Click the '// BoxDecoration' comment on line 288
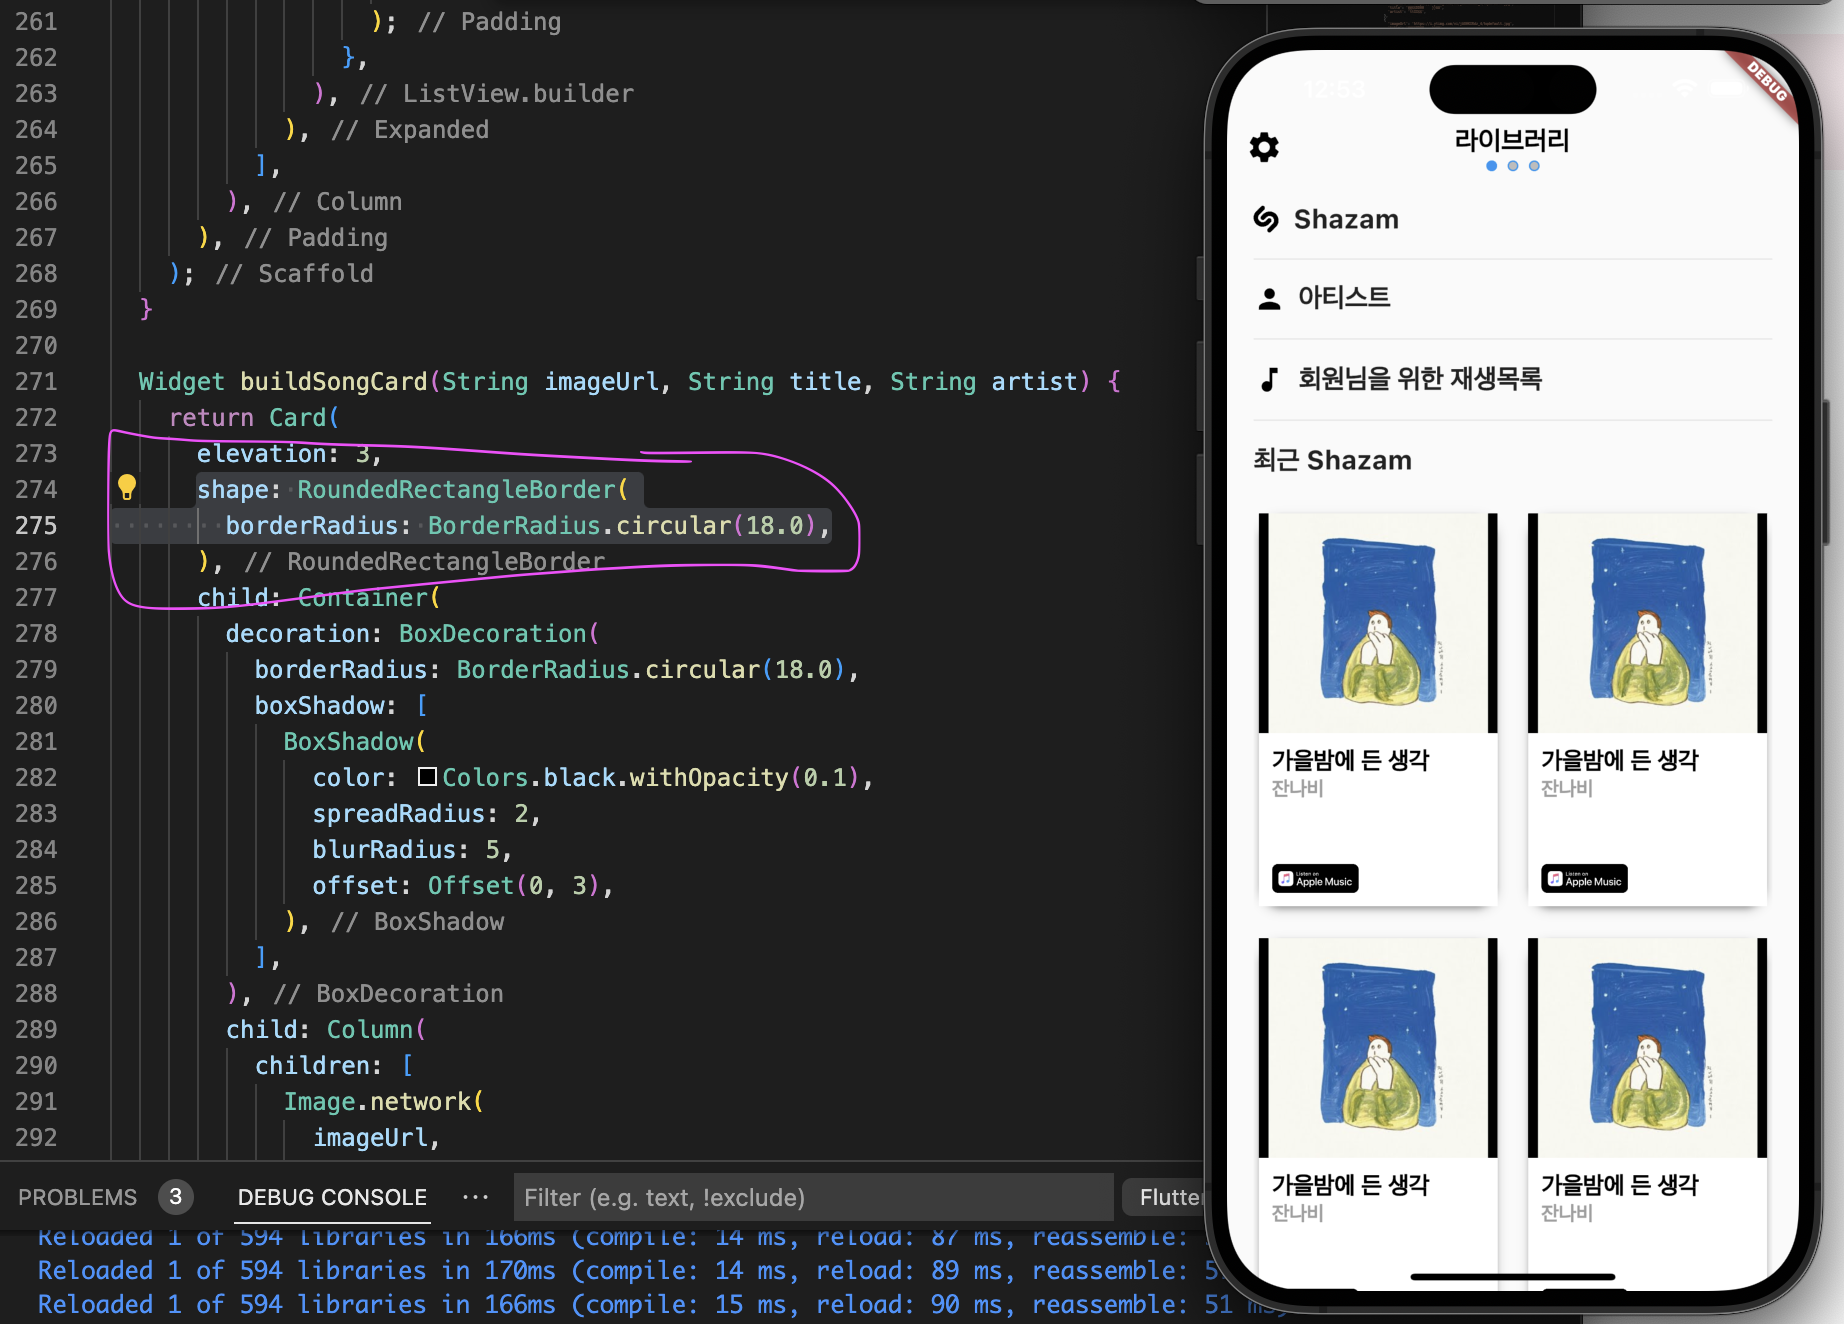 (389, 993)
